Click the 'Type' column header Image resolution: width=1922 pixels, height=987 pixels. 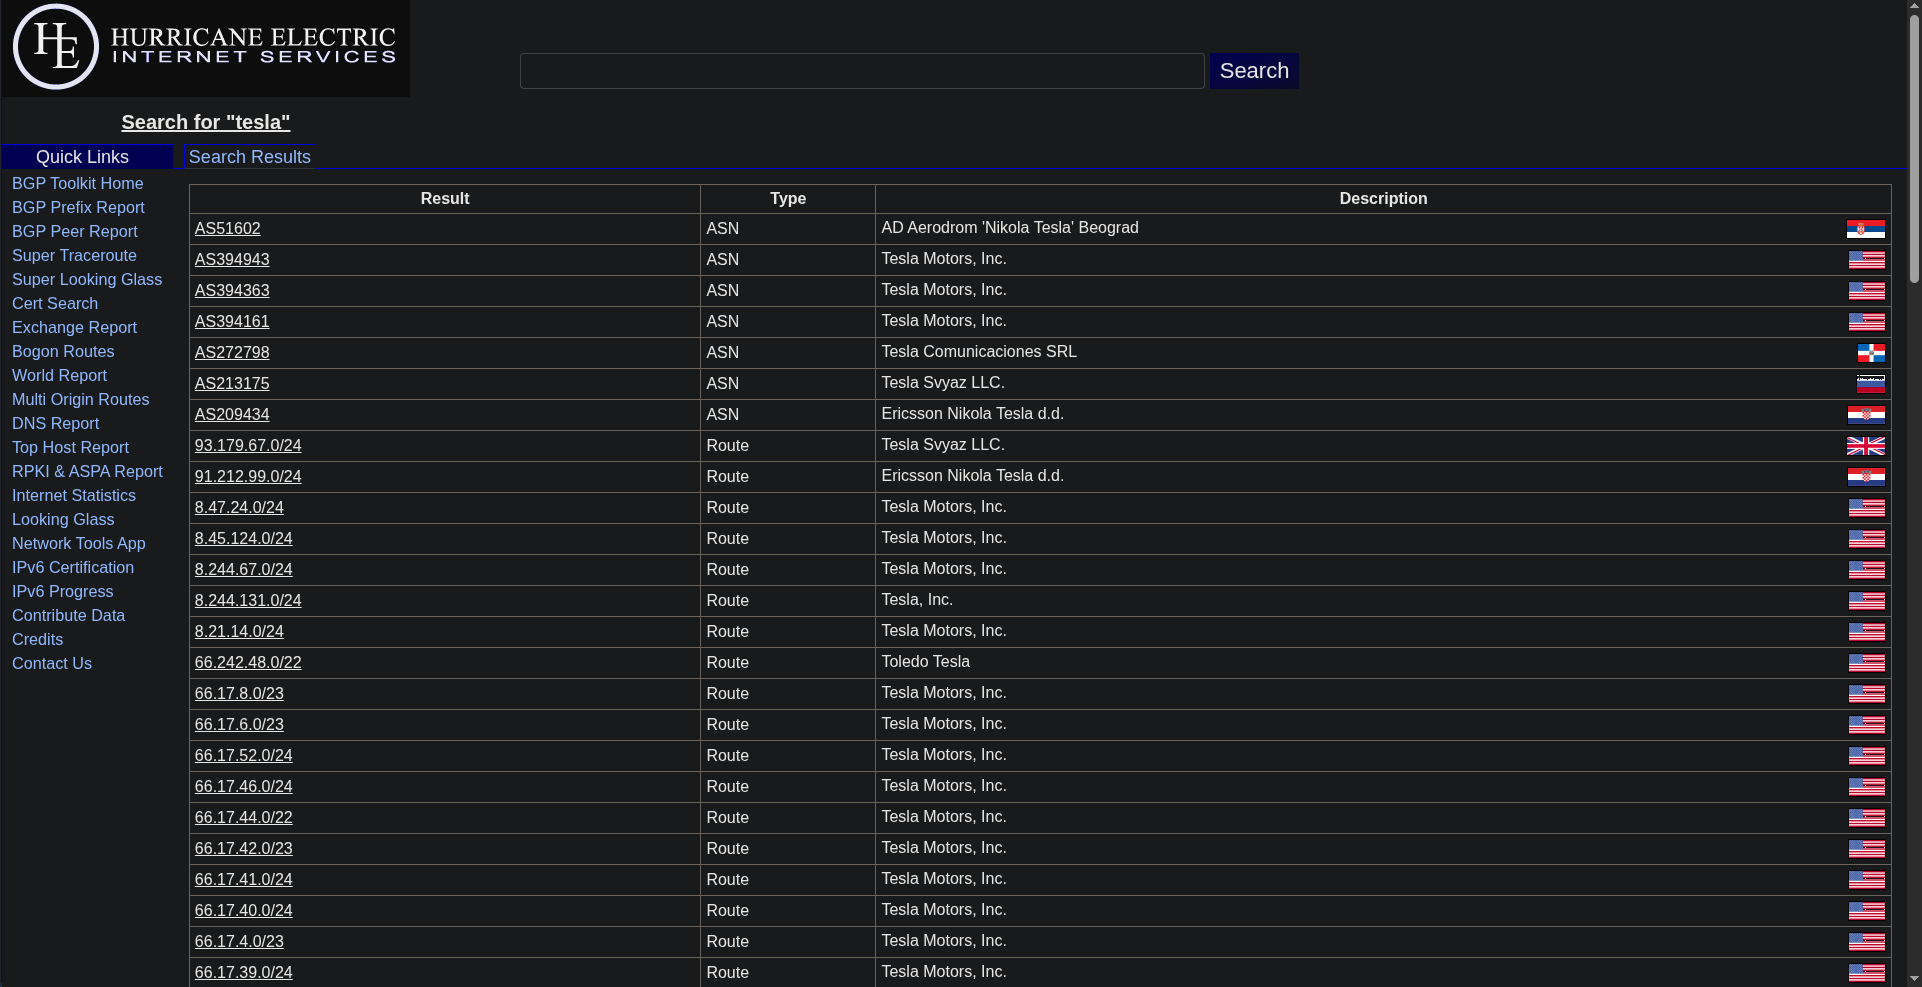pyautogui.click(x=788, y=199)
